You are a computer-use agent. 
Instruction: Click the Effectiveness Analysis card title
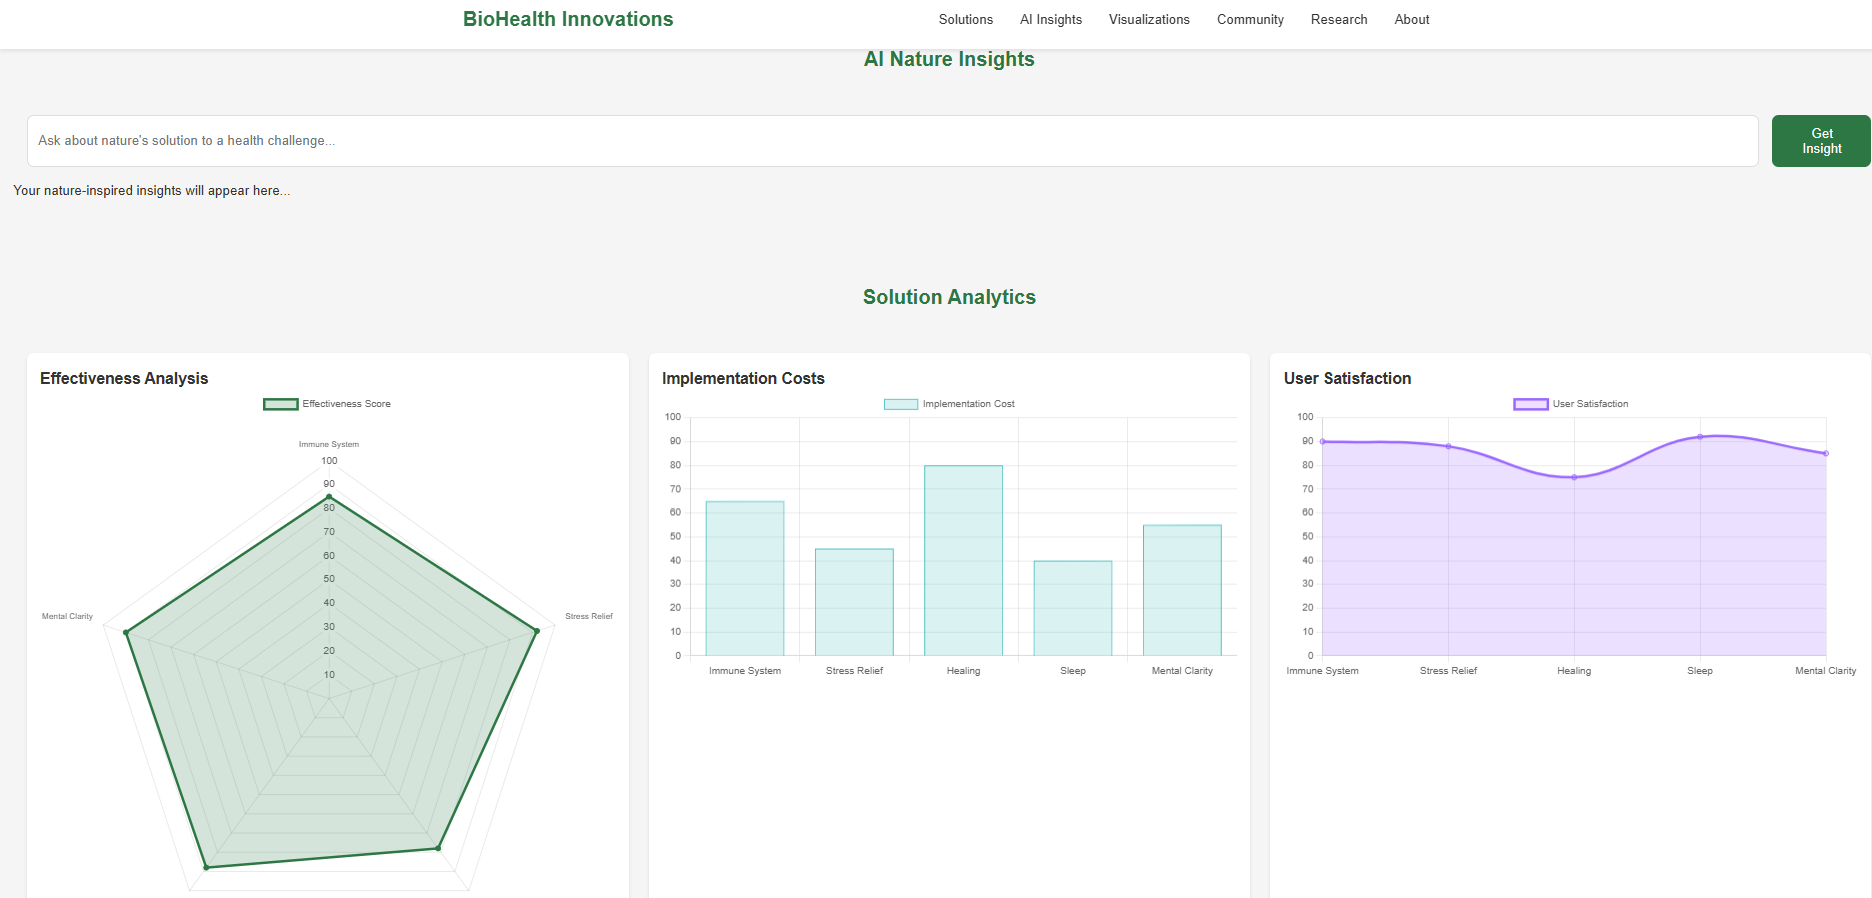coord(124,378)
